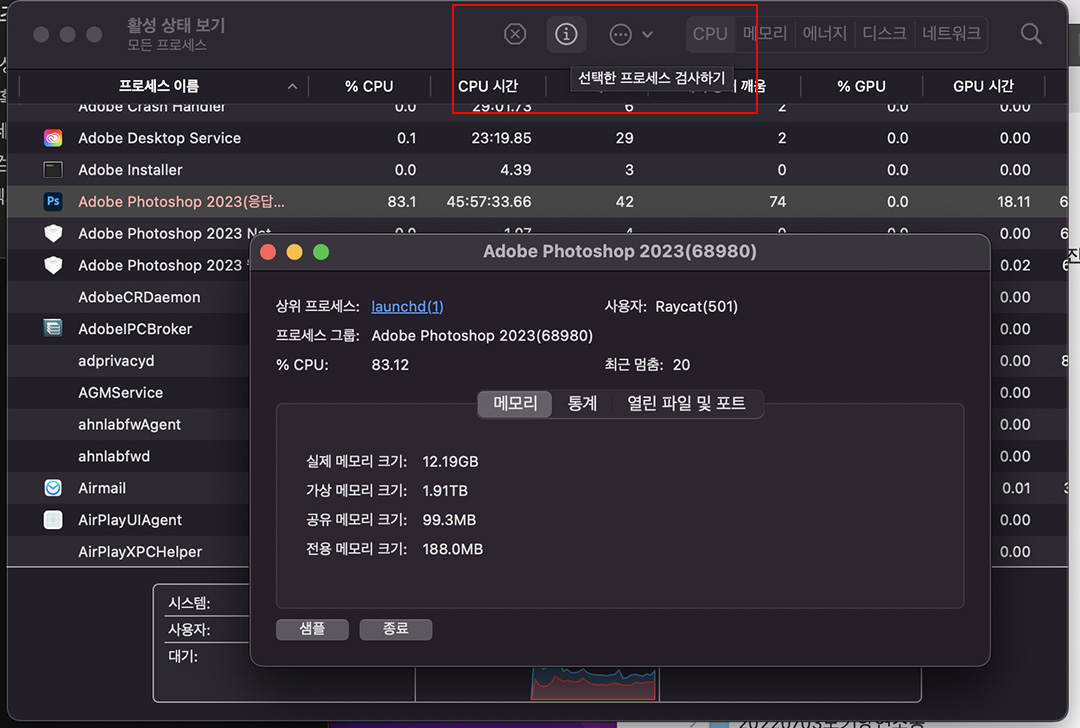Image resolution: width=1080 pixels, height=728 pixels.
Task: Select the ahnlabfwd process
Action: pyautogui.click(x=114, y=456)
